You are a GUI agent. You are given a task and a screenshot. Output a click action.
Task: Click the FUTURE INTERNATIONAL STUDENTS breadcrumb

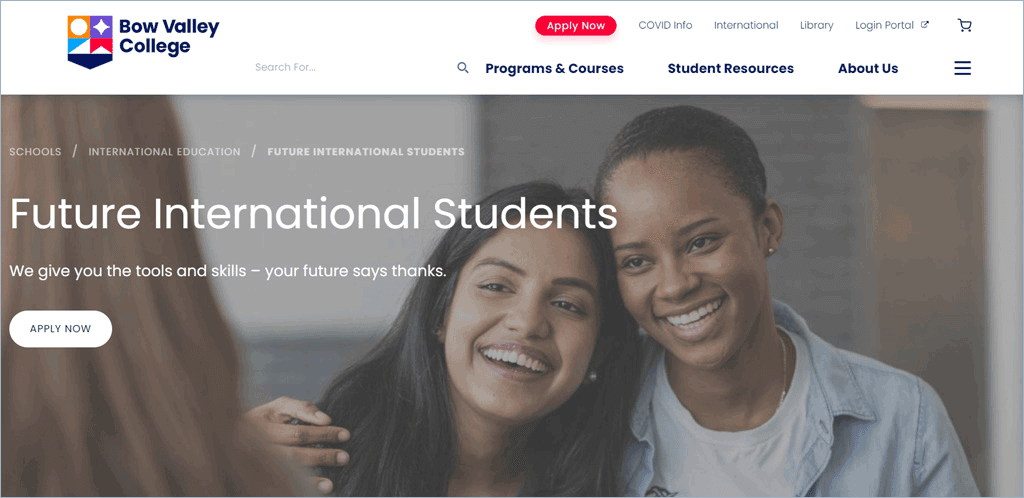pos(366,151)
